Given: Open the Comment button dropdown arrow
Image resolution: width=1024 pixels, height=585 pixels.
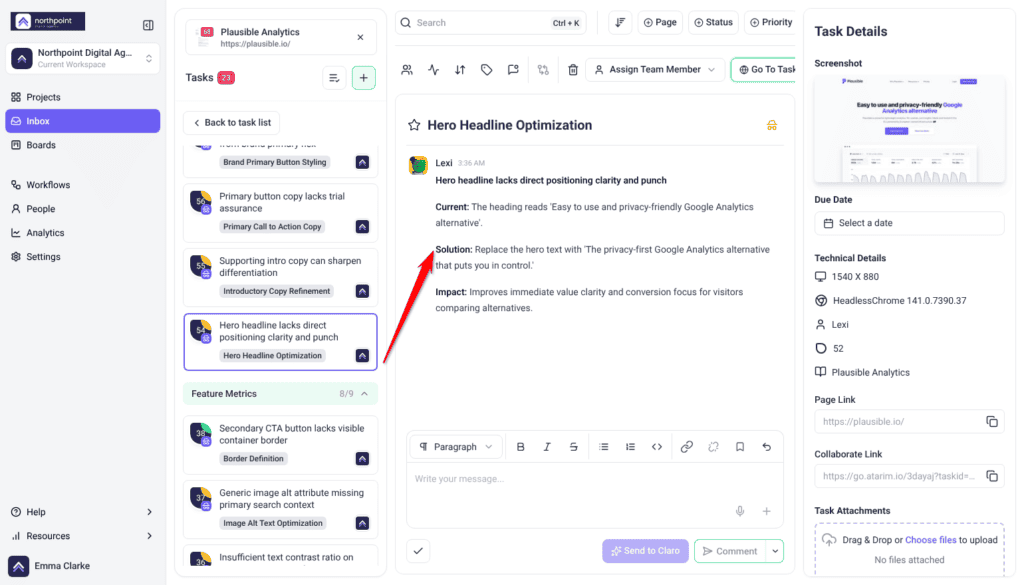Looking at the screenshot, I should tap(775, 551).
